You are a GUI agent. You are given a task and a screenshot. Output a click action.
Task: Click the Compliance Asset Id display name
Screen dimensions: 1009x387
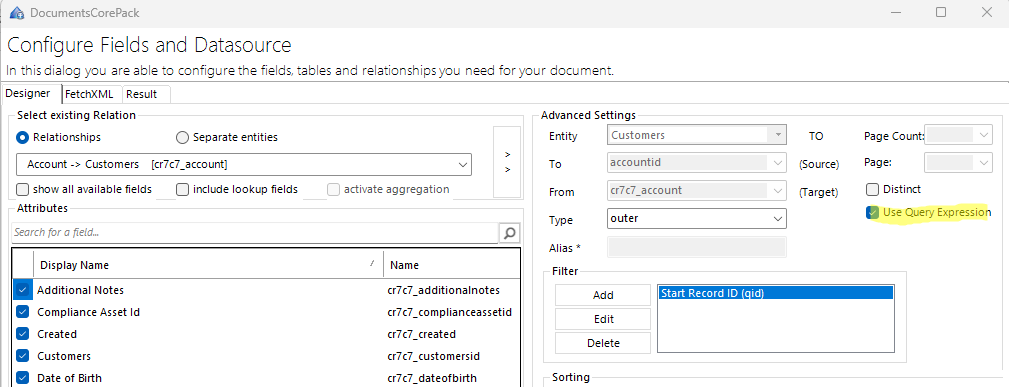coord(89,312)
